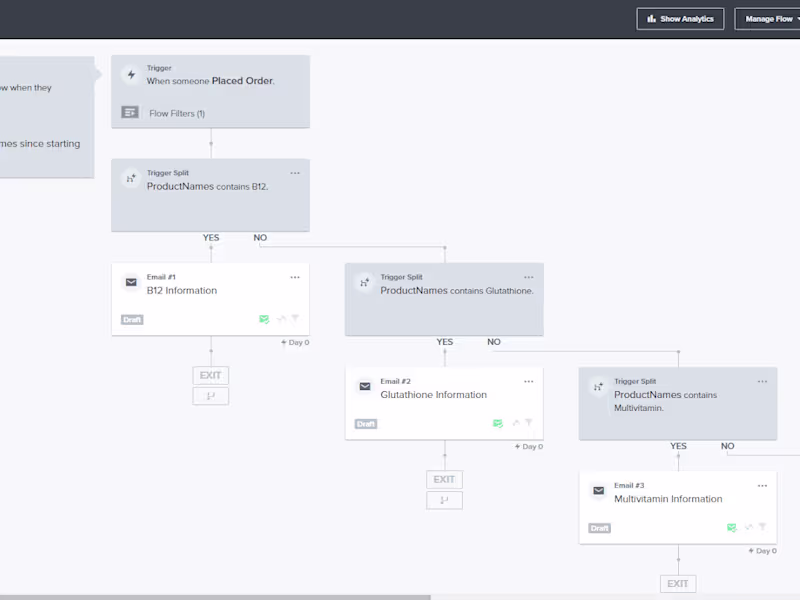
Task: Click the horizontal scrollbar at the bottom
Action: 215,597
